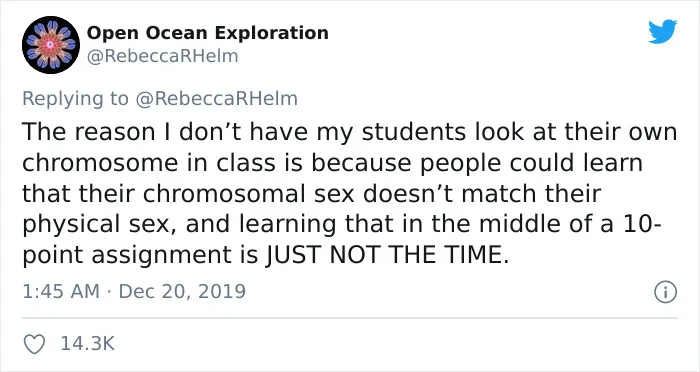This screenshot has width=700, height=372.
Task: Click the words 'point assignment' in the tweet
Action: pos(127,256)
